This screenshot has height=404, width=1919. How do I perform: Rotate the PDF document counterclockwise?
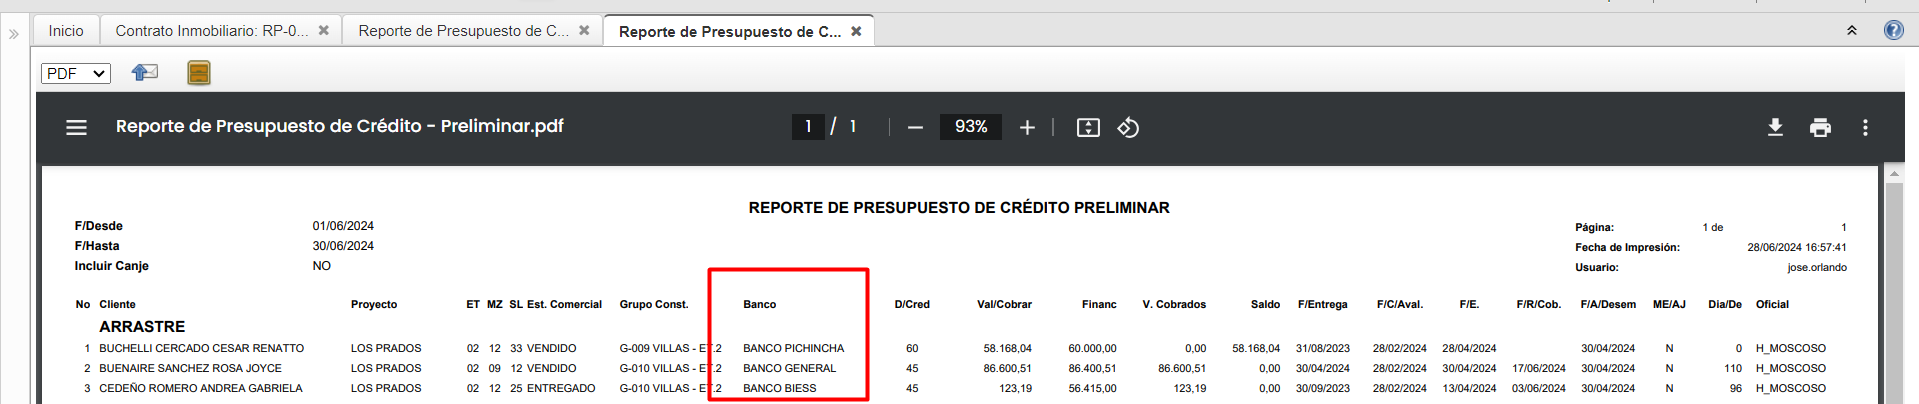1128,127
